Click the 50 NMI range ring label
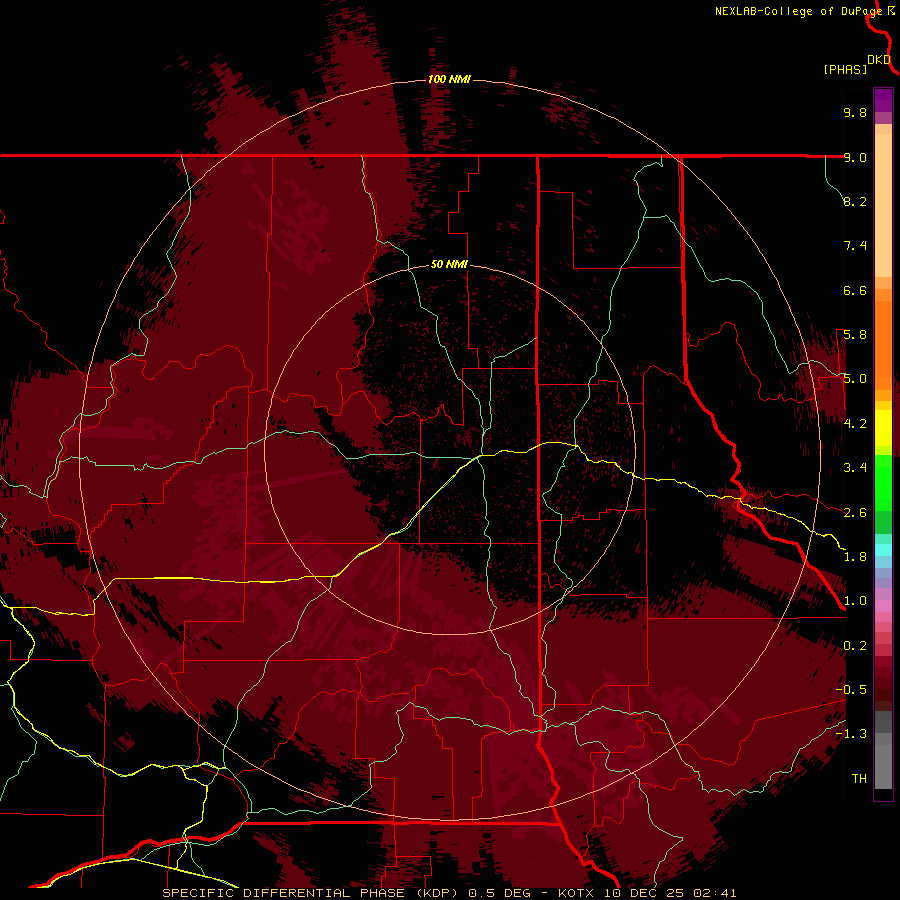900x900 pixels. (449, 264)
